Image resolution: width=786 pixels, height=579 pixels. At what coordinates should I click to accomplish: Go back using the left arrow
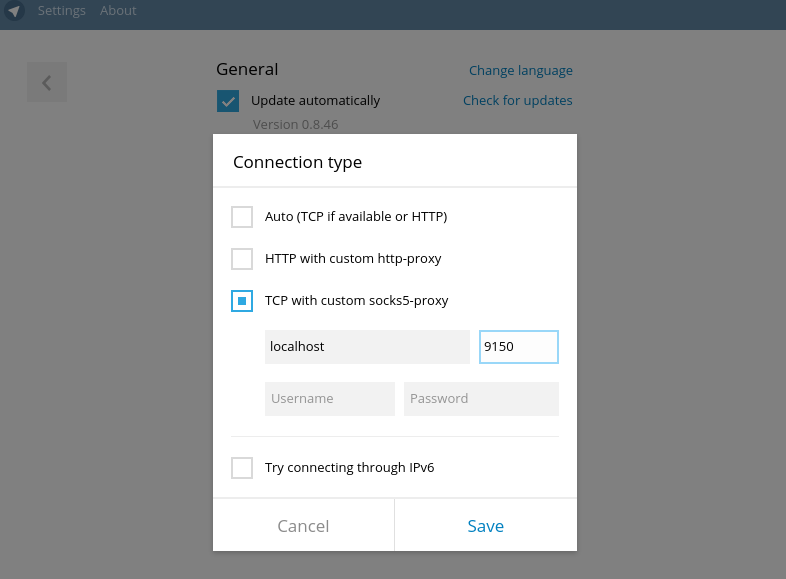coord(47,83)
